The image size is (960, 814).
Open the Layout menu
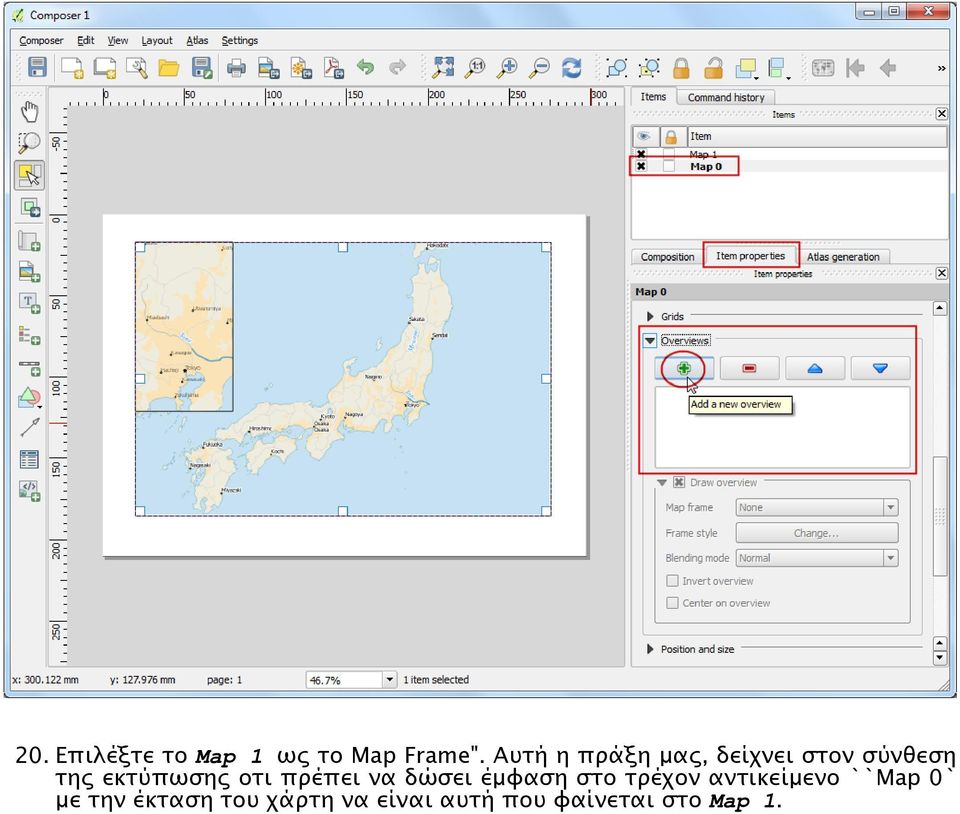tap(157, 40)
